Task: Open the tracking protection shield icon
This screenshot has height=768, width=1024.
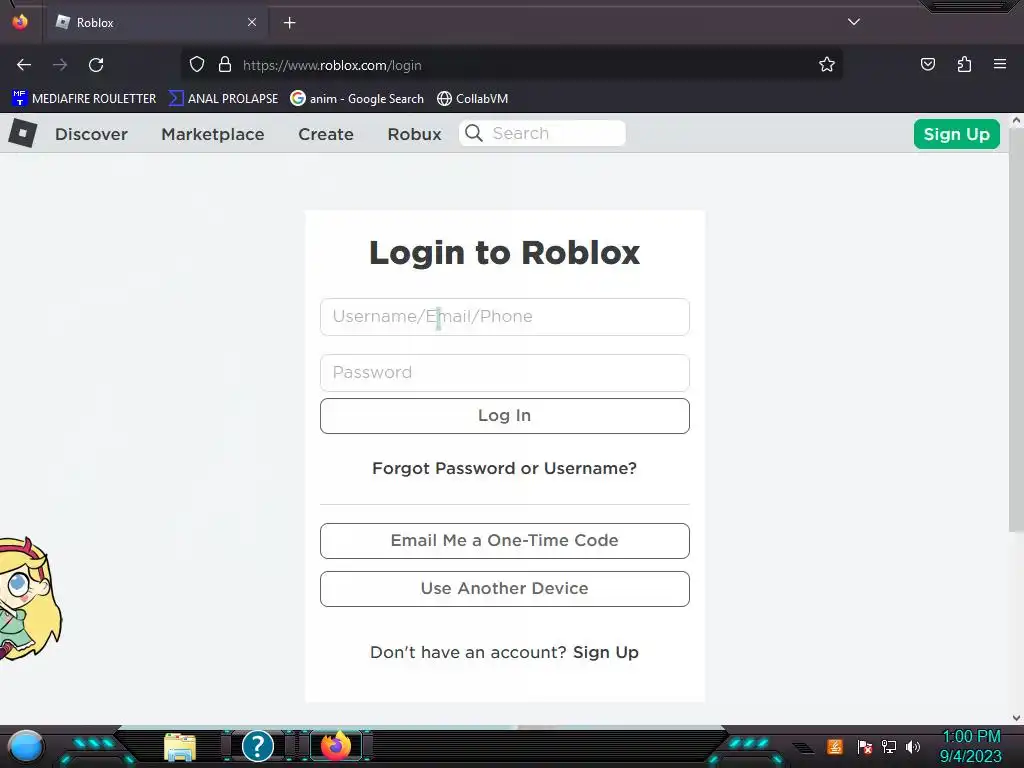Action: (197, 65)
